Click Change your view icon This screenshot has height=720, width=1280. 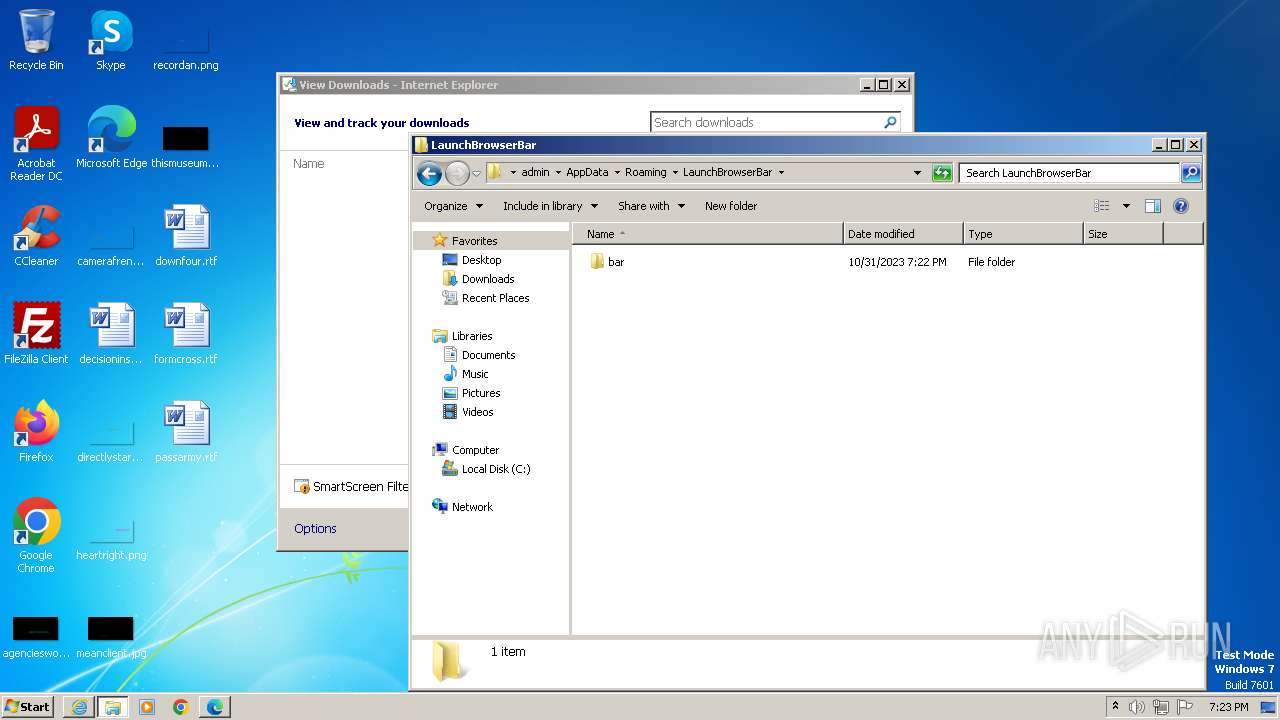click(x=1101, y=206)
